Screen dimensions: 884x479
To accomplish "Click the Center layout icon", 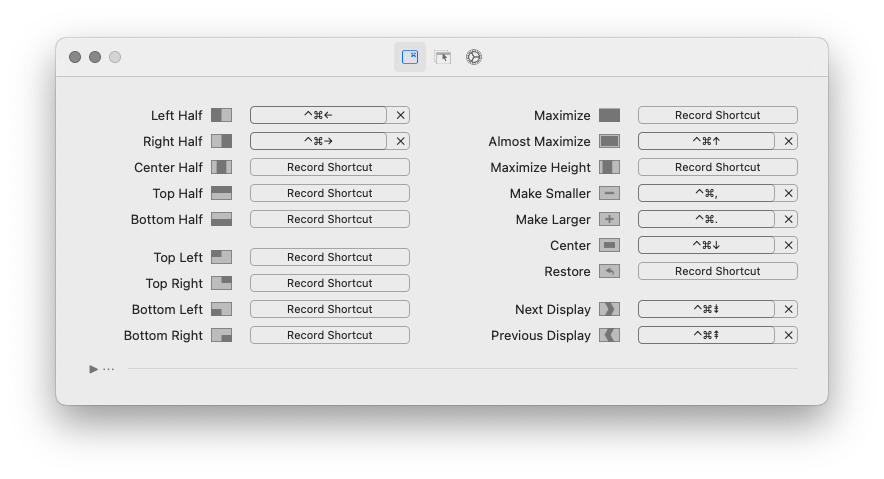I will (x=609, y=245).
